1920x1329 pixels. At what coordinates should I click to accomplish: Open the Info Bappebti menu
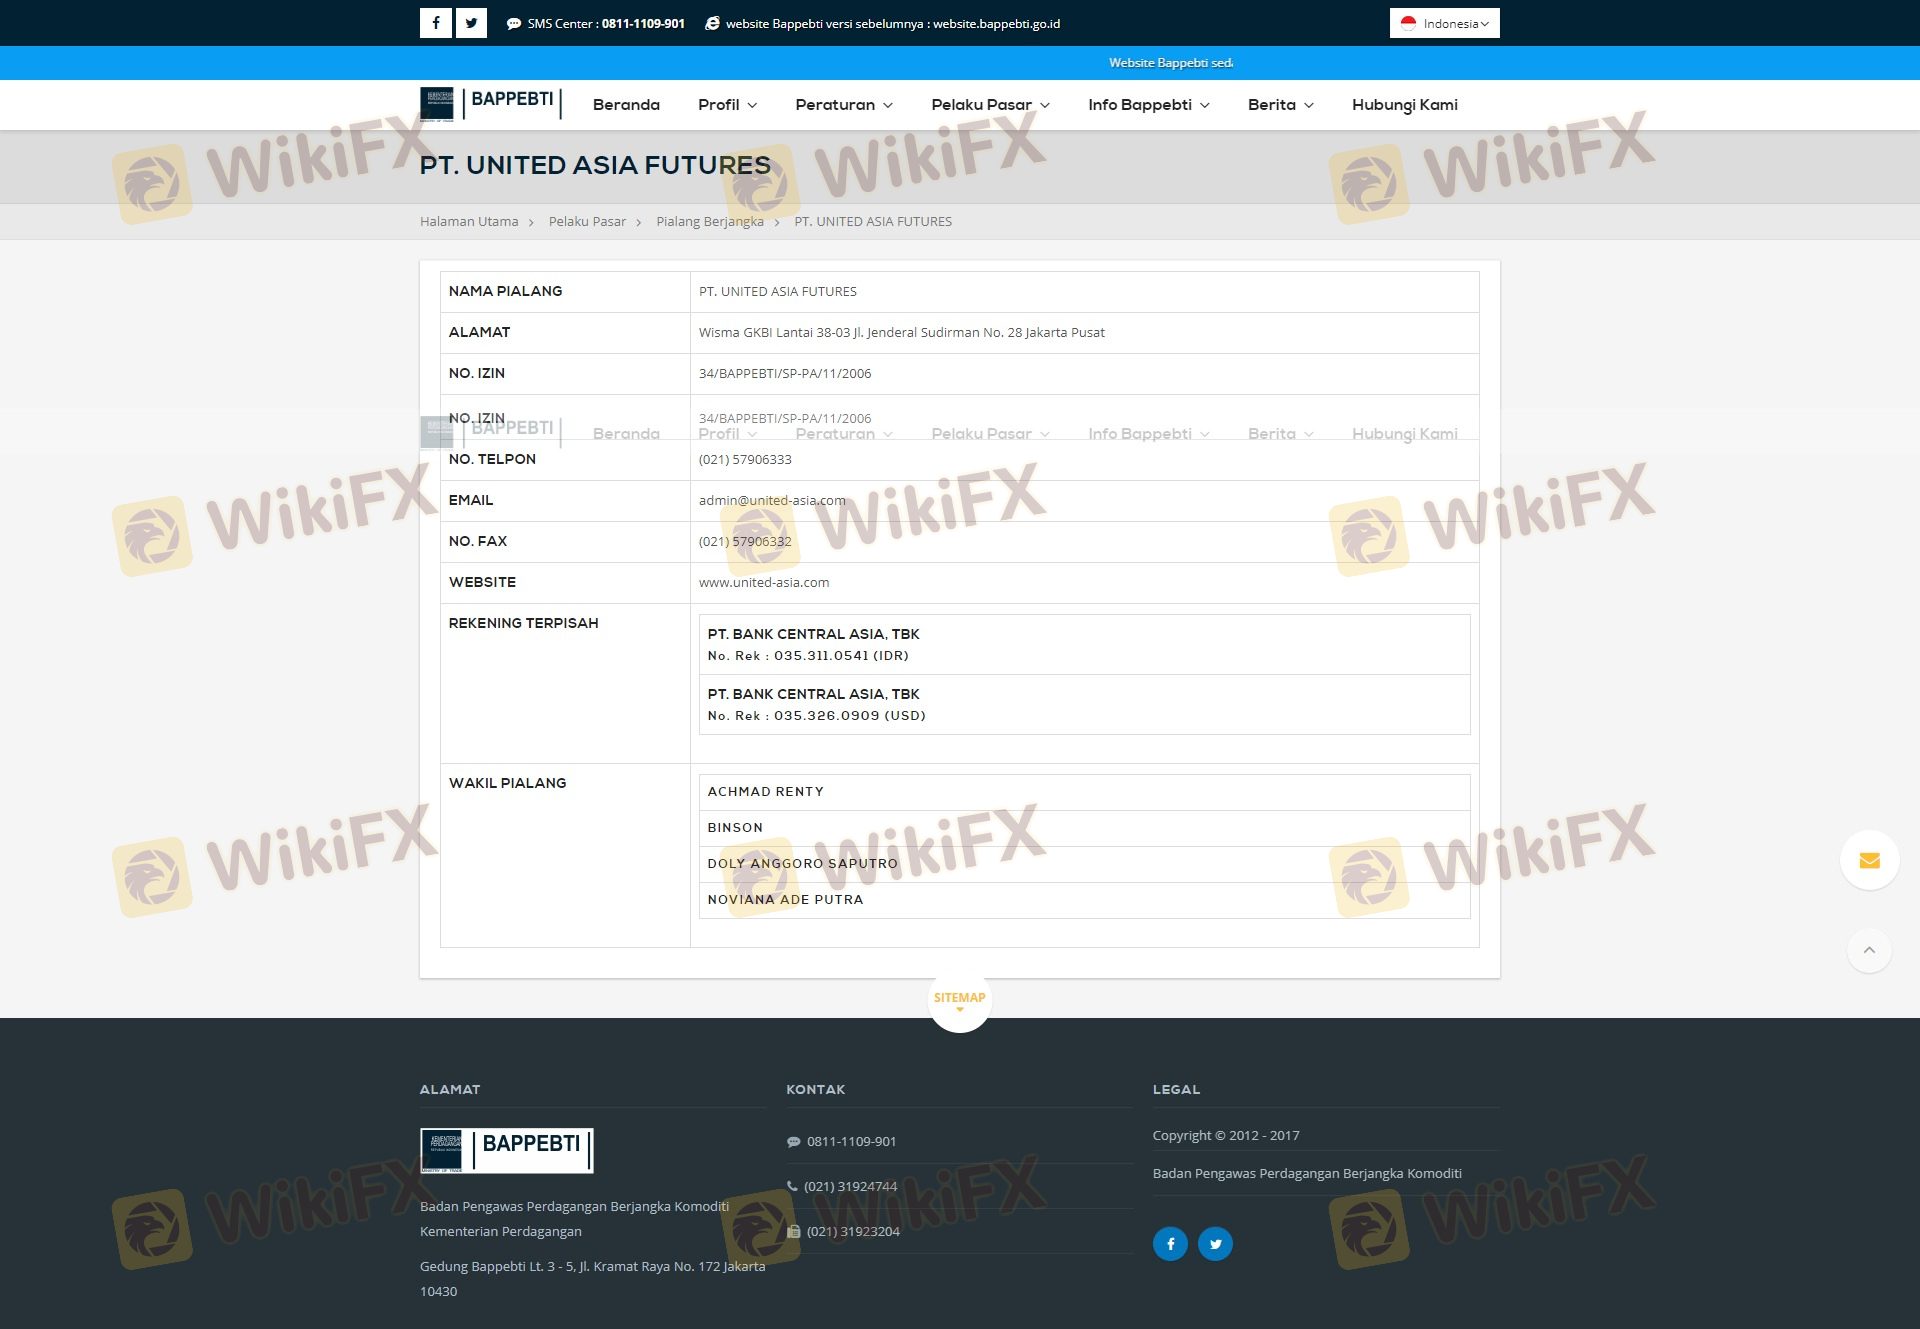1148,105
